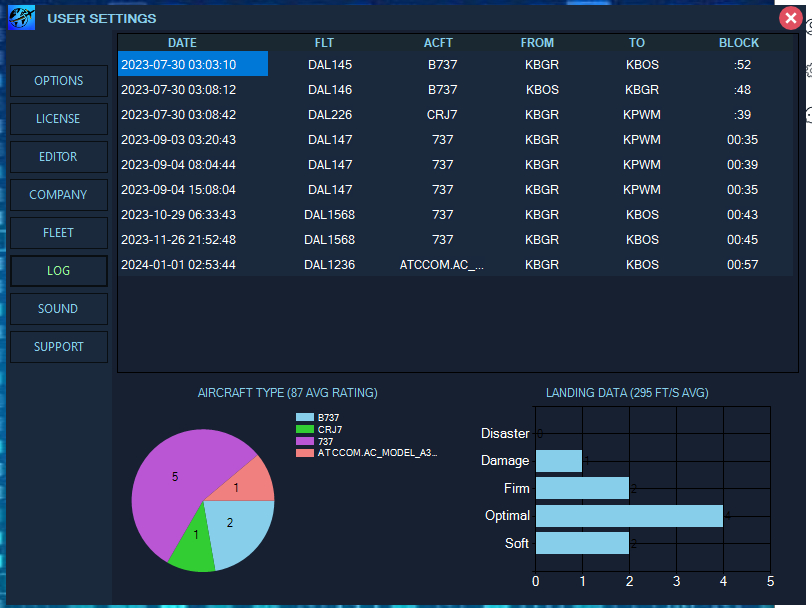Click the app logo icon in title bar

[21, 18]
